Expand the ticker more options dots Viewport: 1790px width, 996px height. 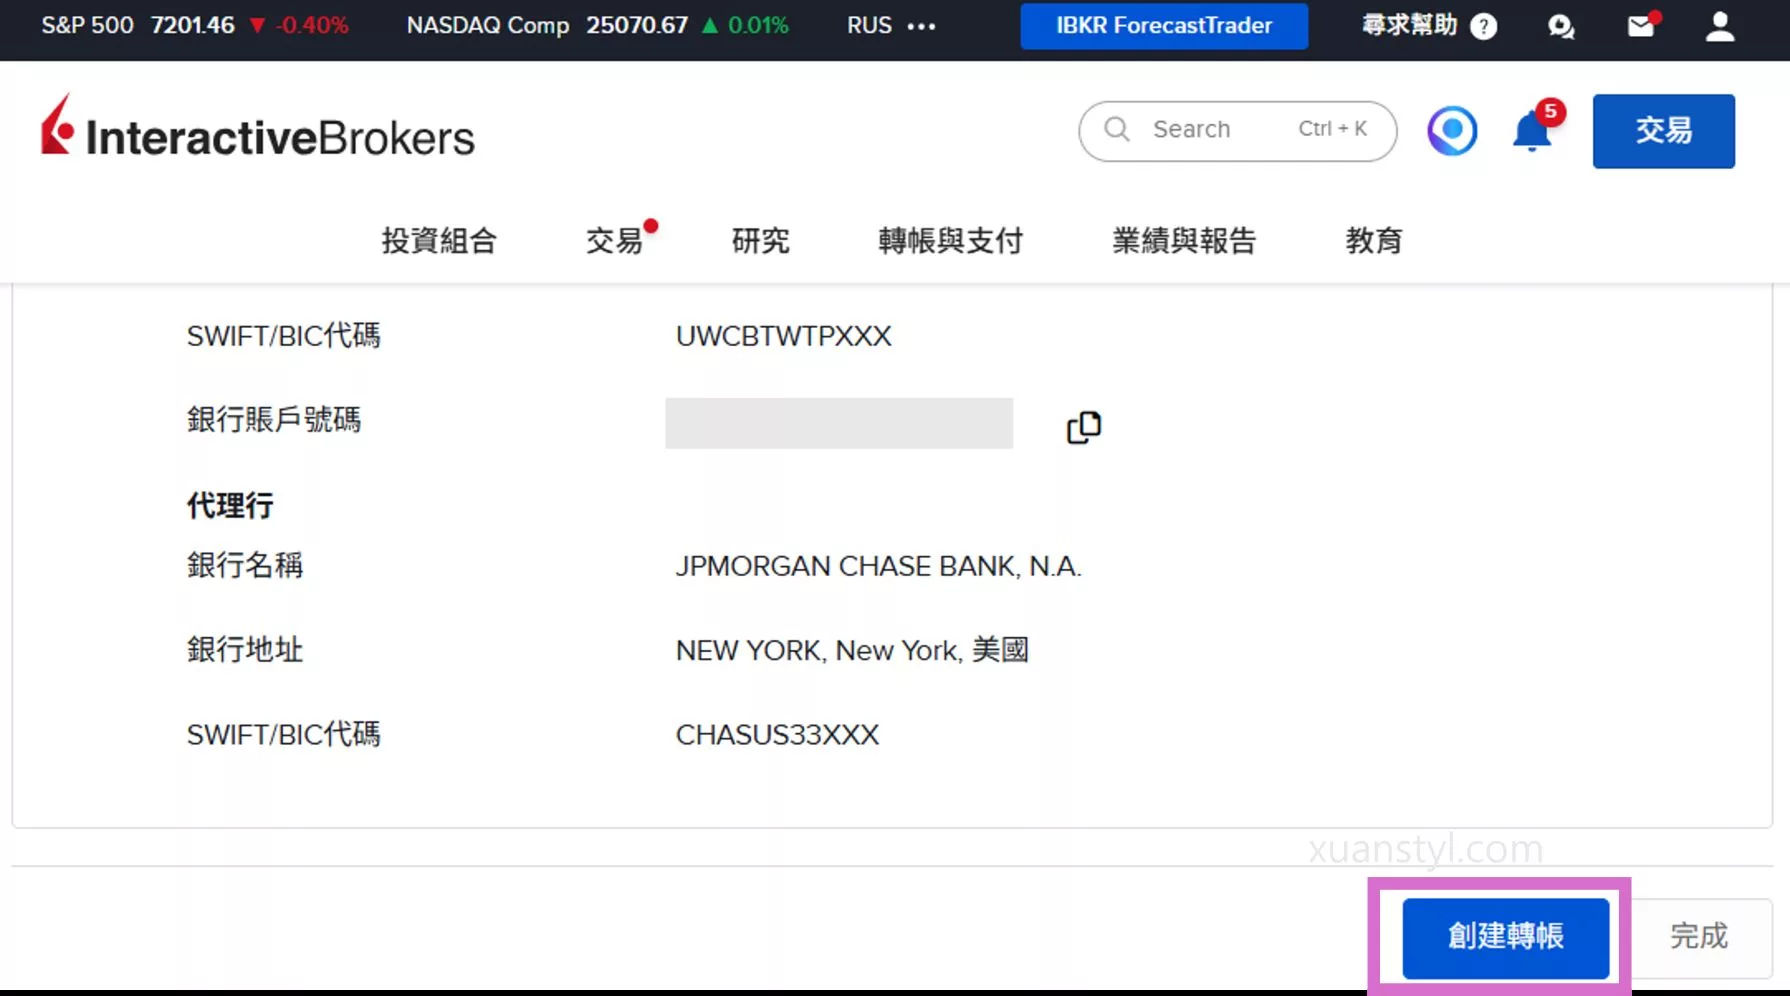pyautogui.click(x=921, y=26)
